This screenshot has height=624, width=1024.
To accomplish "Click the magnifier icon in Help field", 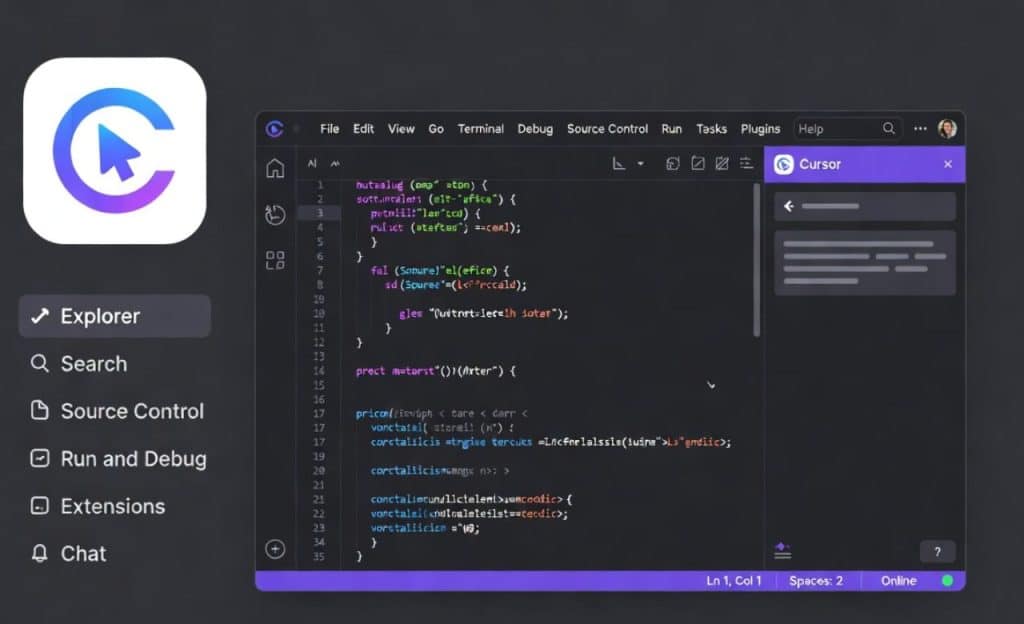I will click(x=889, y=129).
